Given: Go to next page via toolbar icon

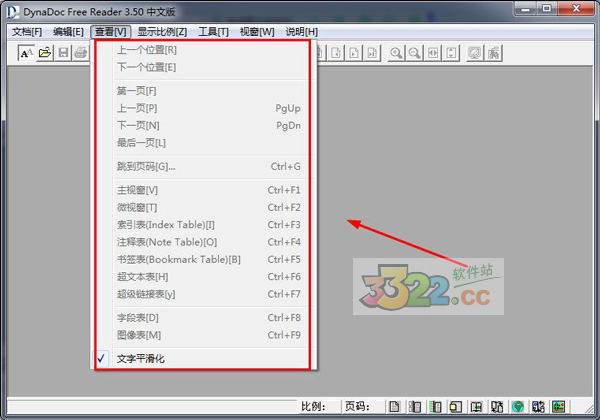Looking at the screenshot, I should [354, 53].
